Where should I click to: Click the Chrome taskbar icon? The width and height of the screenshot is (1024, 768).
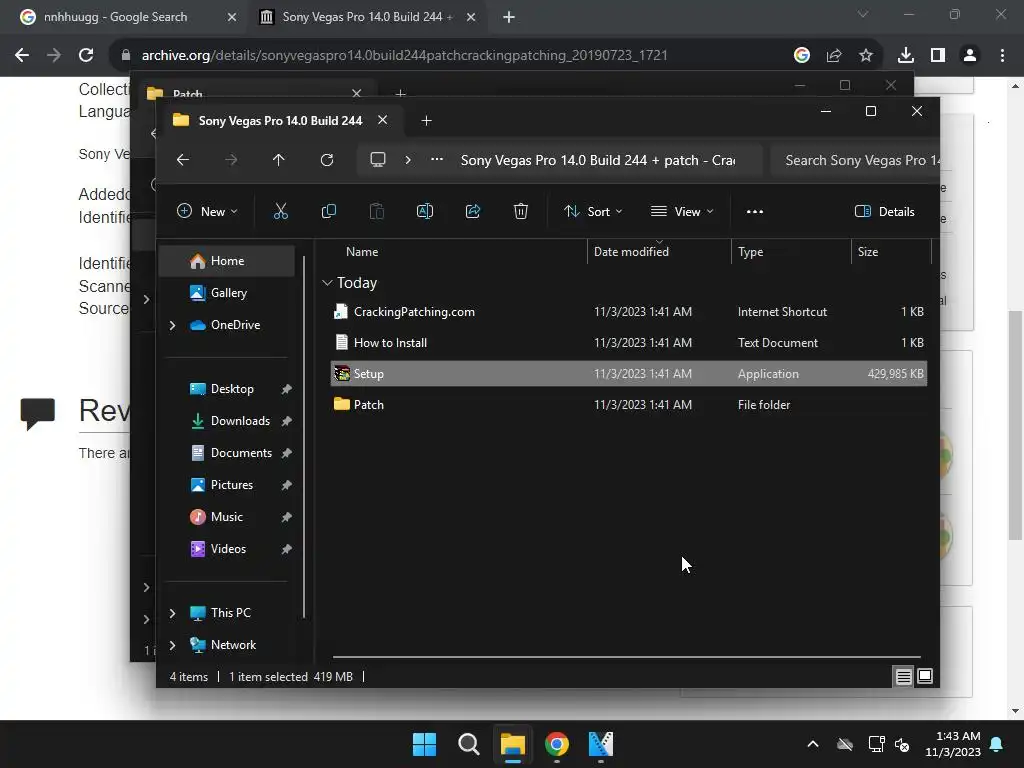coord(557,744)
